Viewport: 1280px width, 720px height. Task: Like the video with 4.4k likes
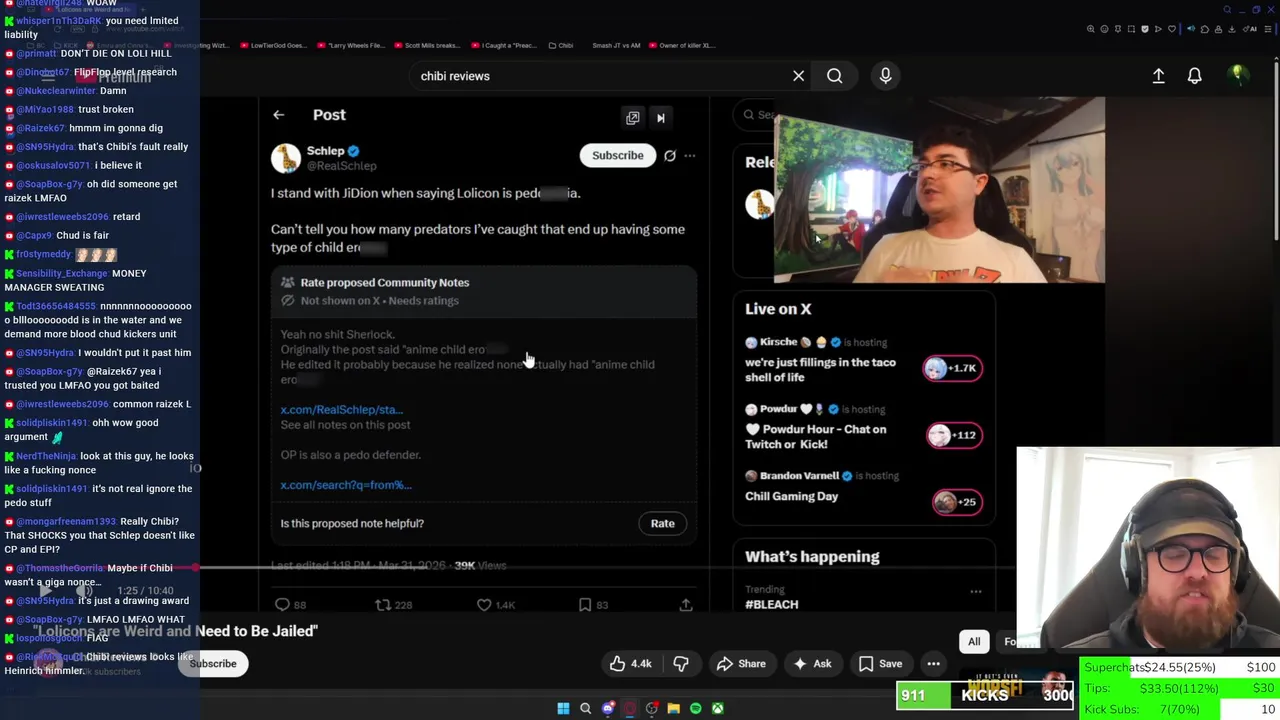pyautogui.click(x=631, y=664)
